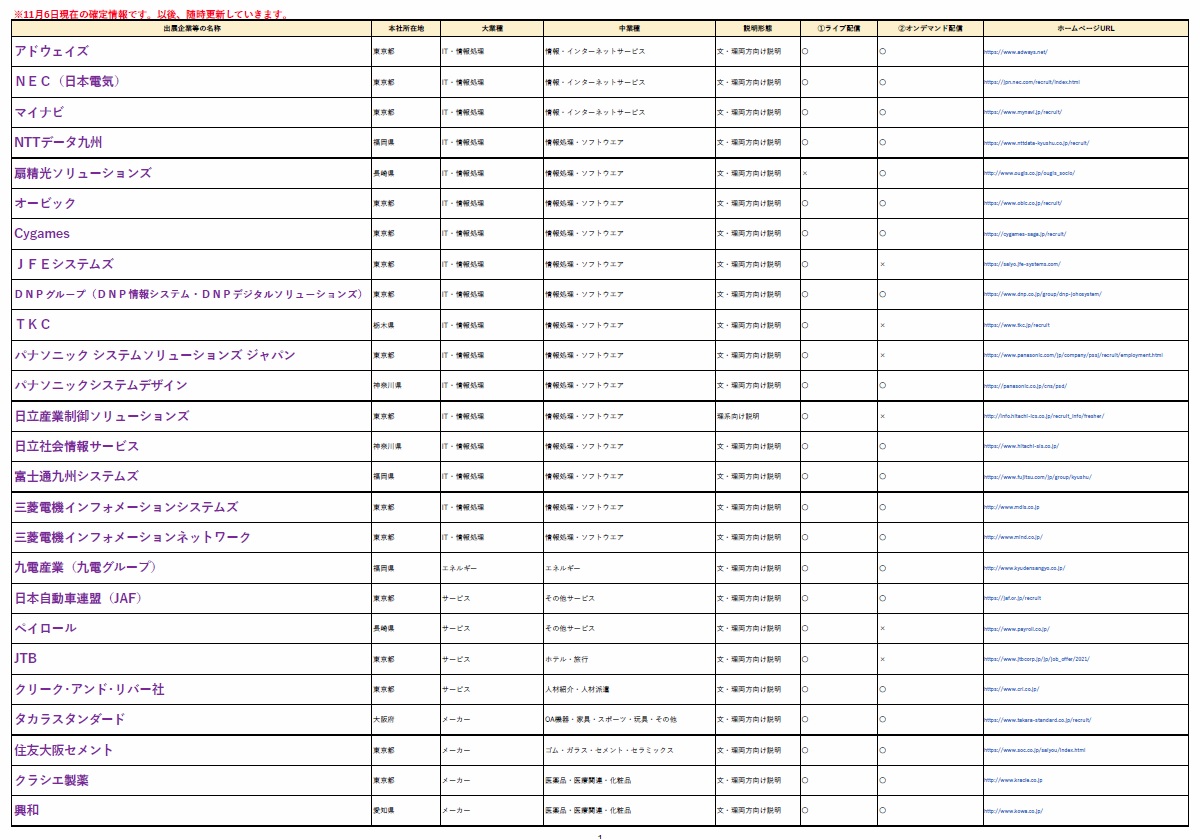
Task: Open the obic.co.jp recruit link
Action: 1023,203
